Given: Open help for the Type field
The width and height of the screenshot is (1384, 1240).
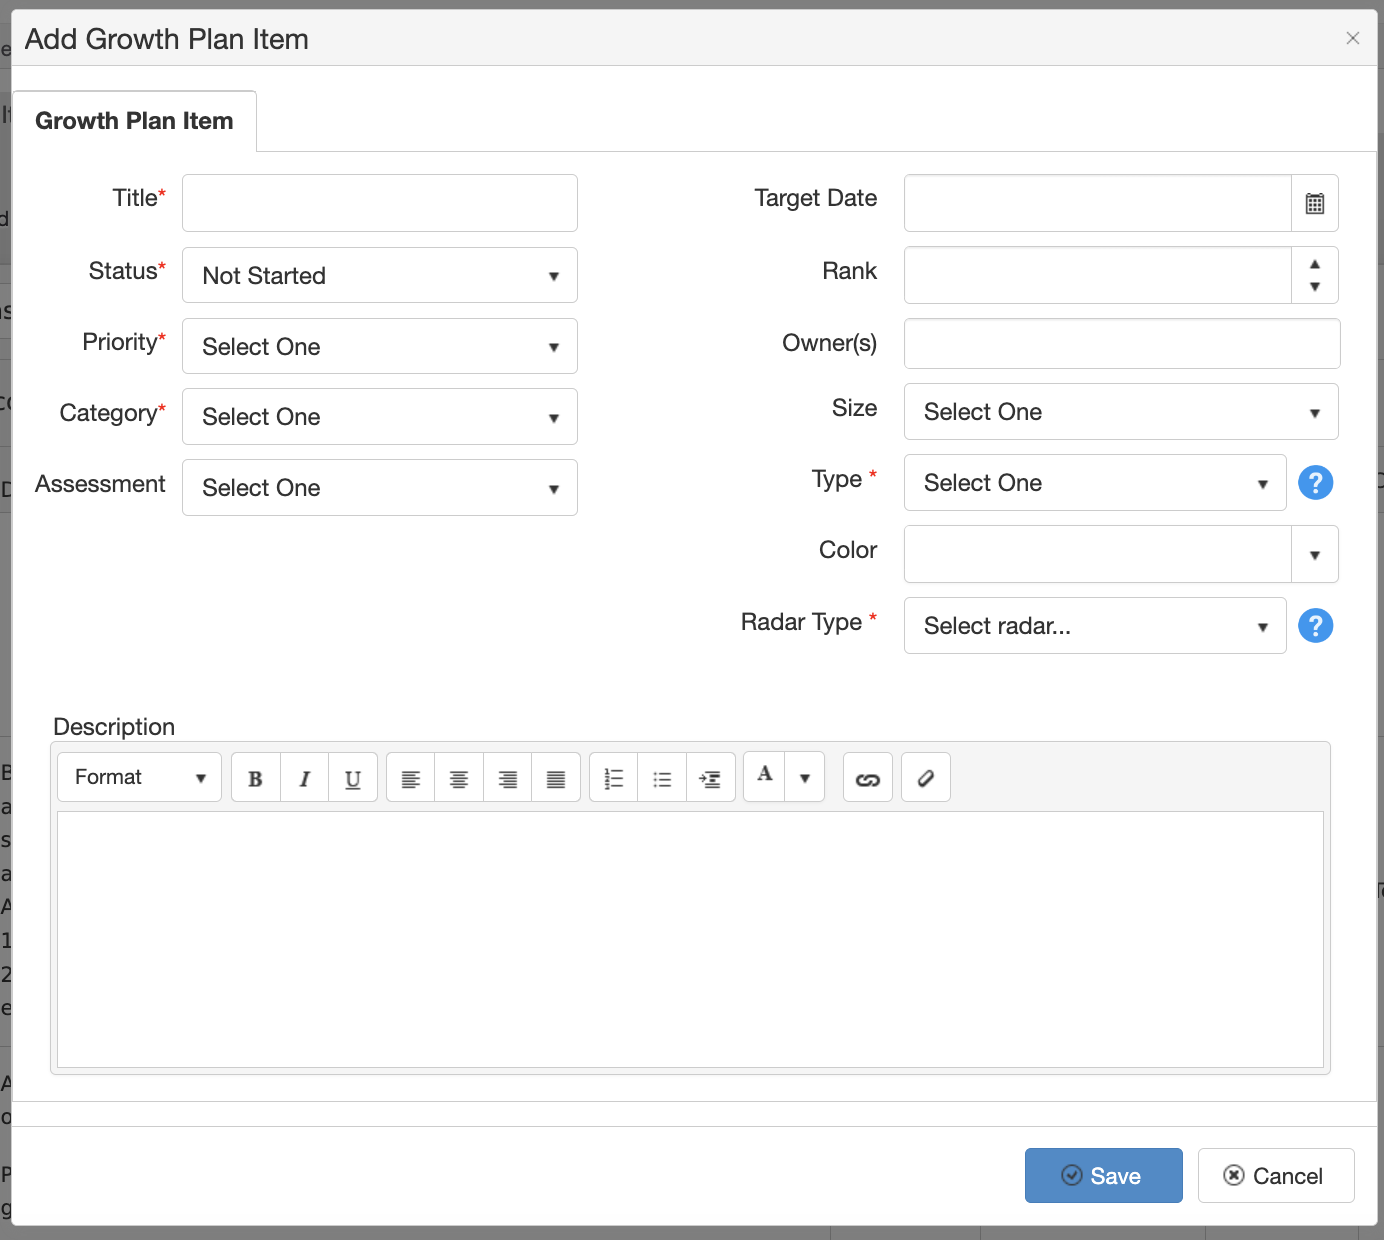Looking at the screenshot, I should (1316, 483).
